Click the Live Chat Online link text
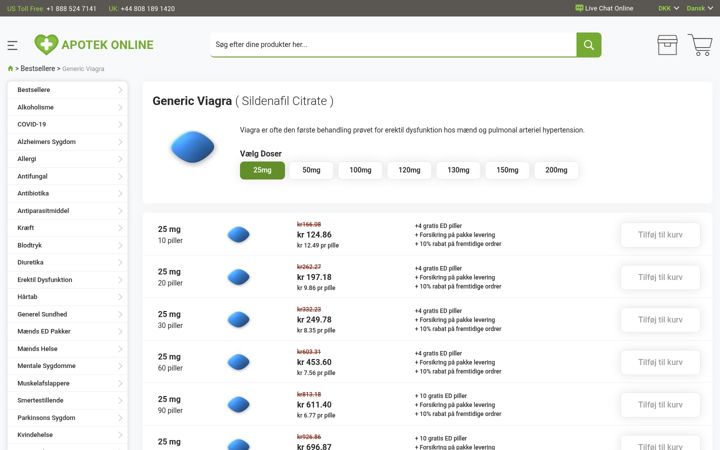Screen dimensions: 720x450 click(x=609, y=8)
